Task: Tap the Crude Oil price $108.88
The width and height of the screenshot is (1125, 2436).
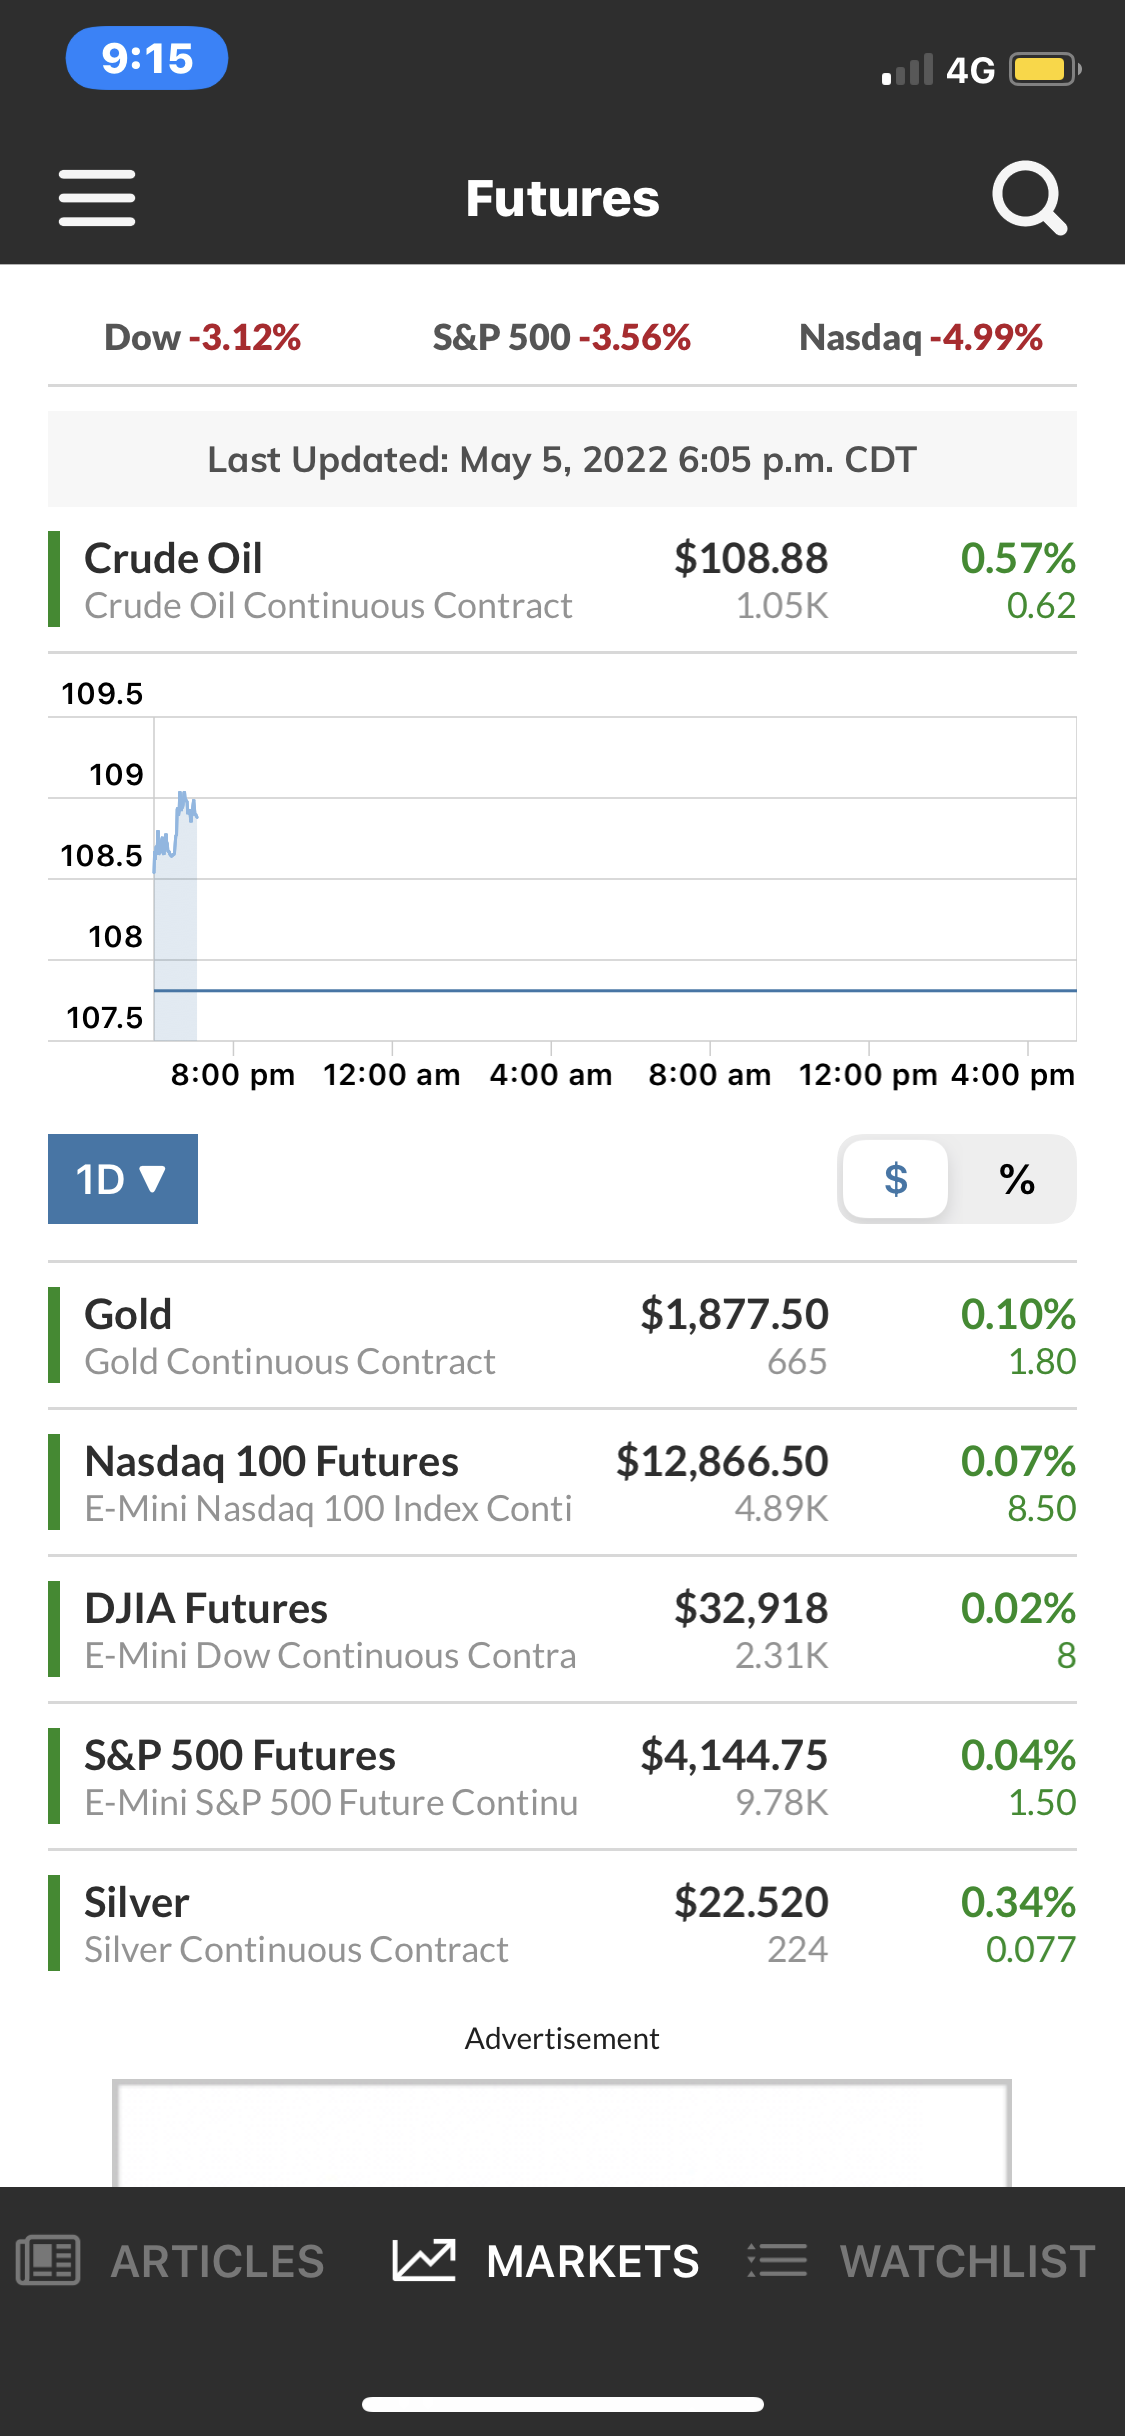Action: click(751, 558)
